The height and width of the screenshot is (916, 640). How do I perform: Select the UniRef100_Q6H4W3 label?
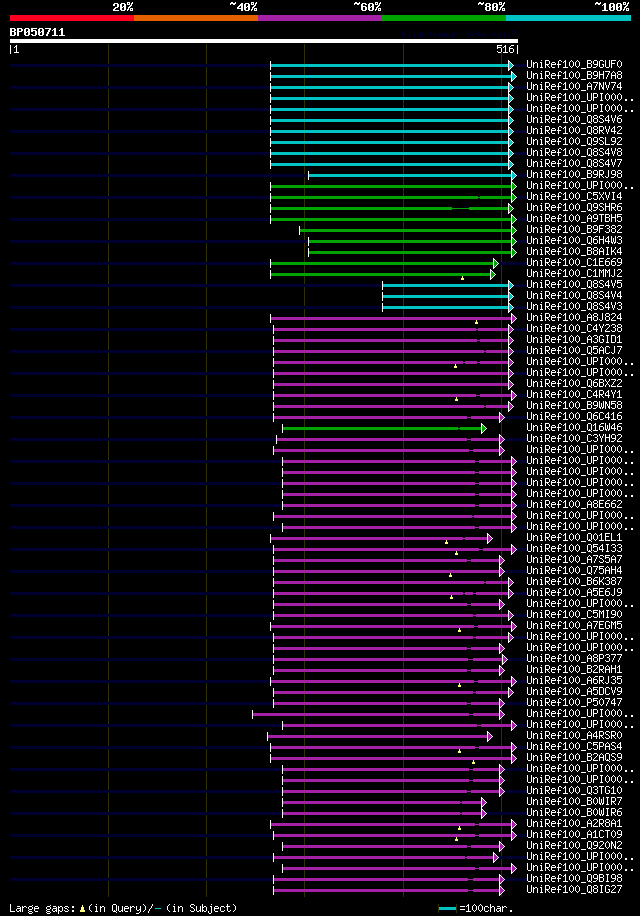[x=574, y=240]
